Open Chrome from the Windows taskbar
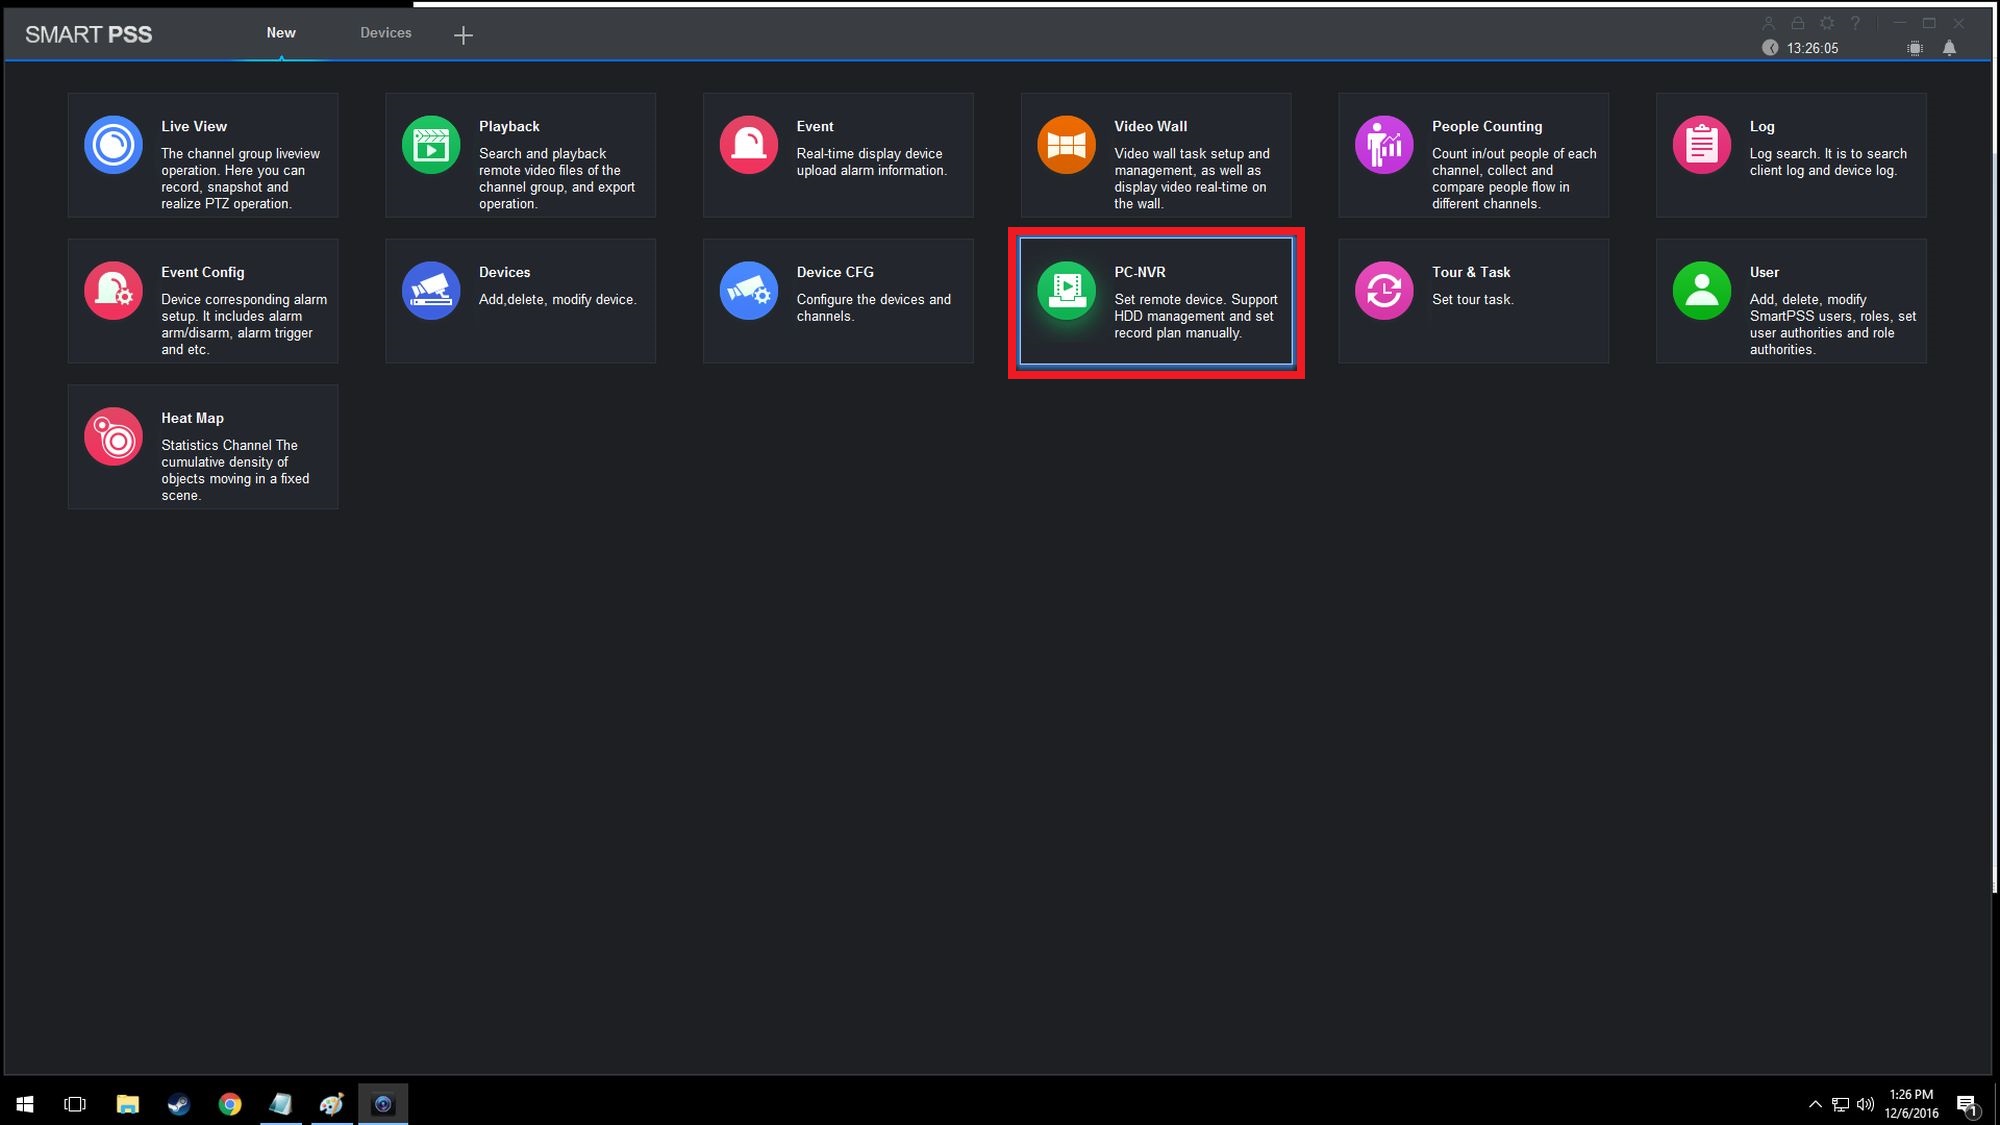The height and width of the screenshot is (1125, 2000). click(230, 1104)
